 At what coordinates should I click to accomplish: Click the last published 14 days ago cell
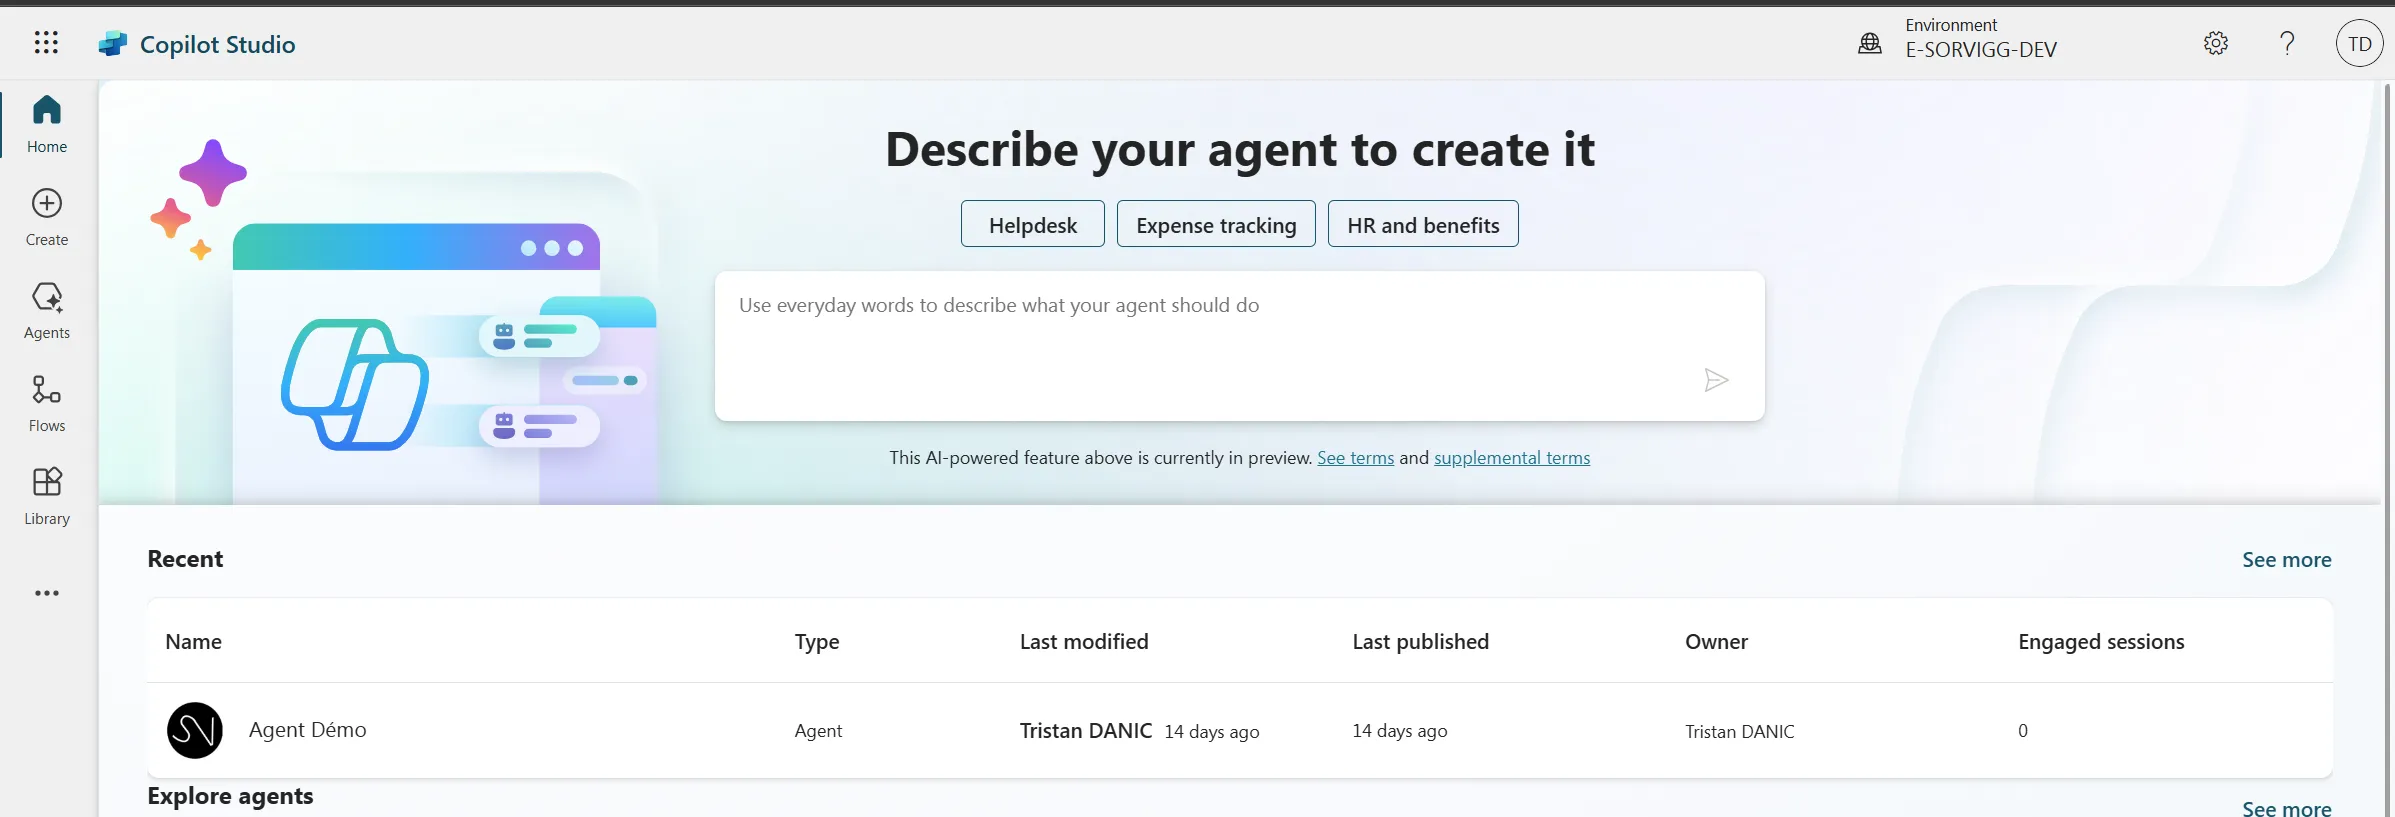point(1400,731)
